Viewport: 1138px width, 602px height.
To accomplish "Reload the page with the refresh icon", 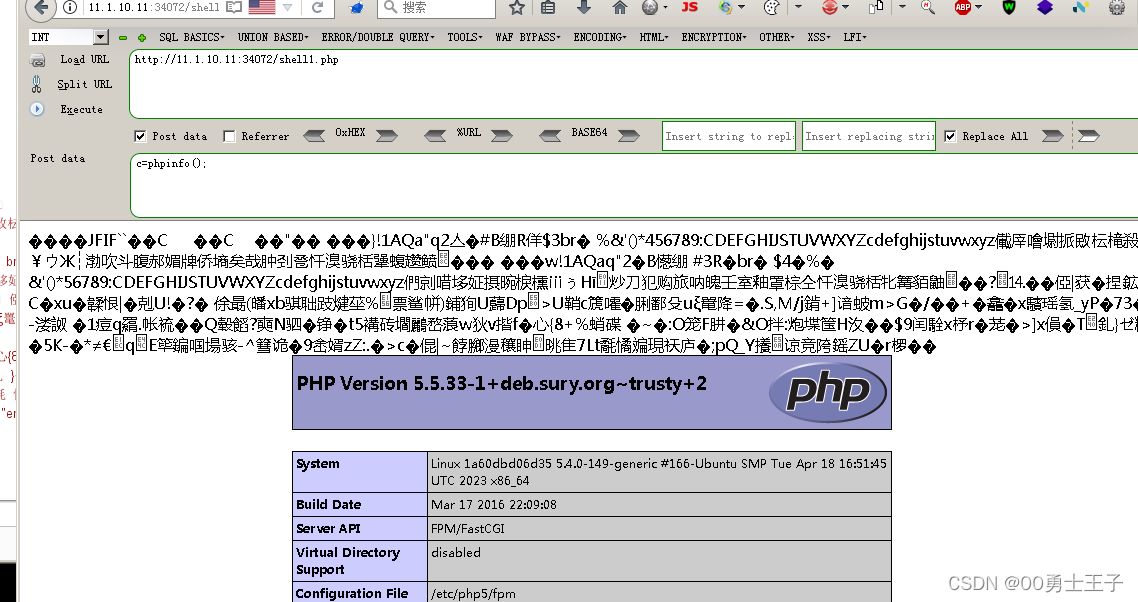I will [317, 7].
